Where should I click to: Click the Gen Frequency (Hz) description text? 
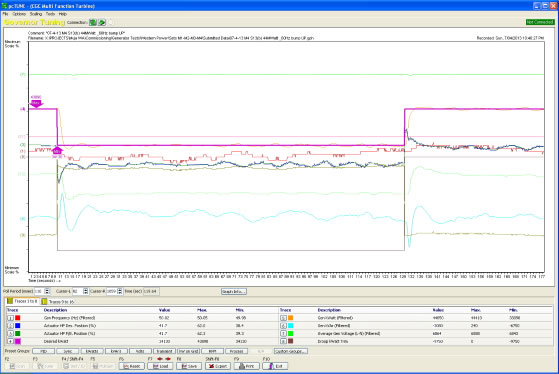point(70,318)
